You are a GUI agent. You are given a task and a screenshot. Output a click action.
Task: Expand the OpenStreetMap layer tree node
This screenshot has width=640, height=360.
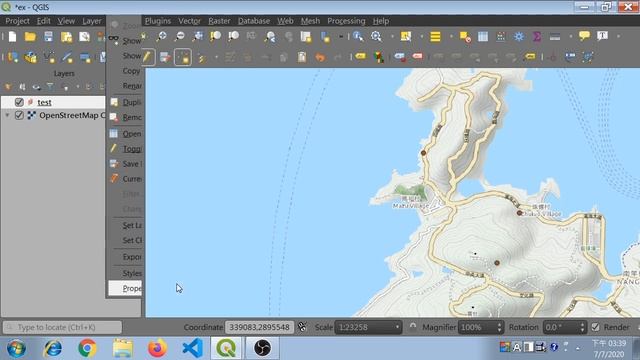pos(7,116)
